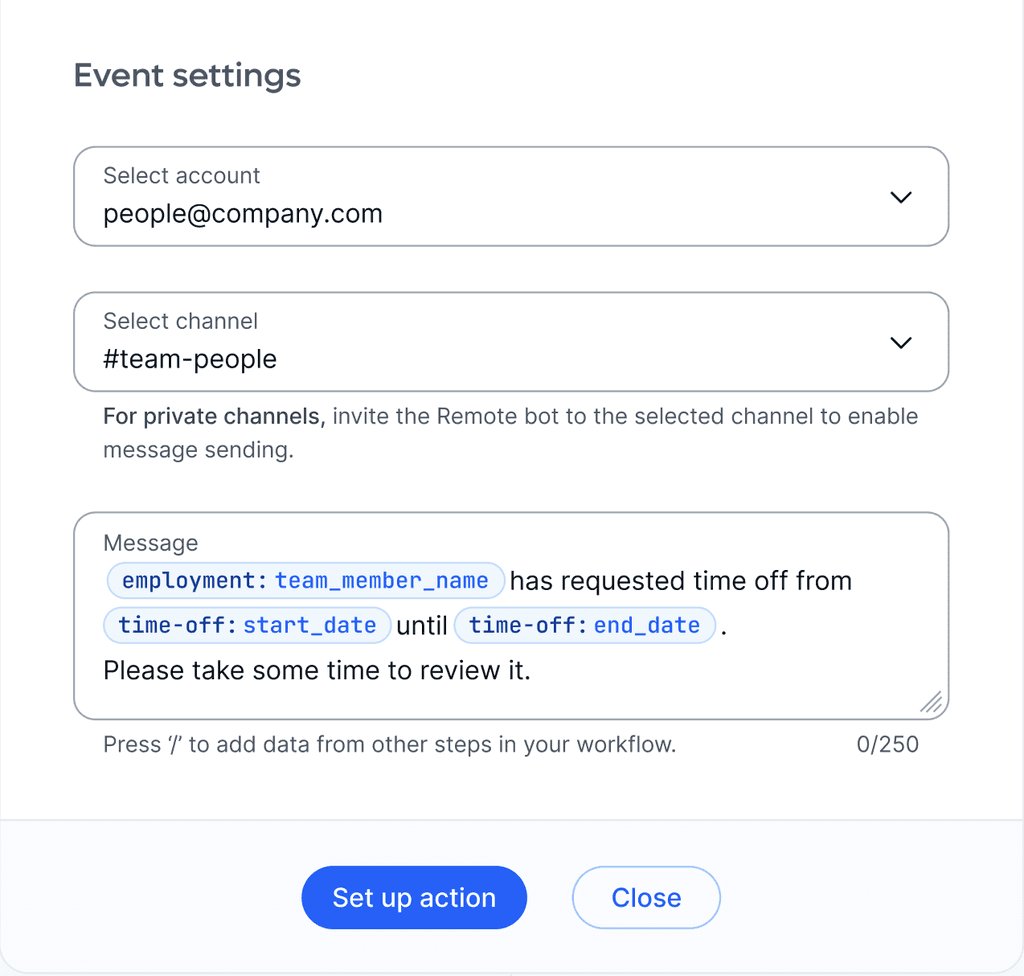1024x976 pixels.
Task: Select the time-off: end_date token
Action: pyautogui.click(x=584, y=625)
